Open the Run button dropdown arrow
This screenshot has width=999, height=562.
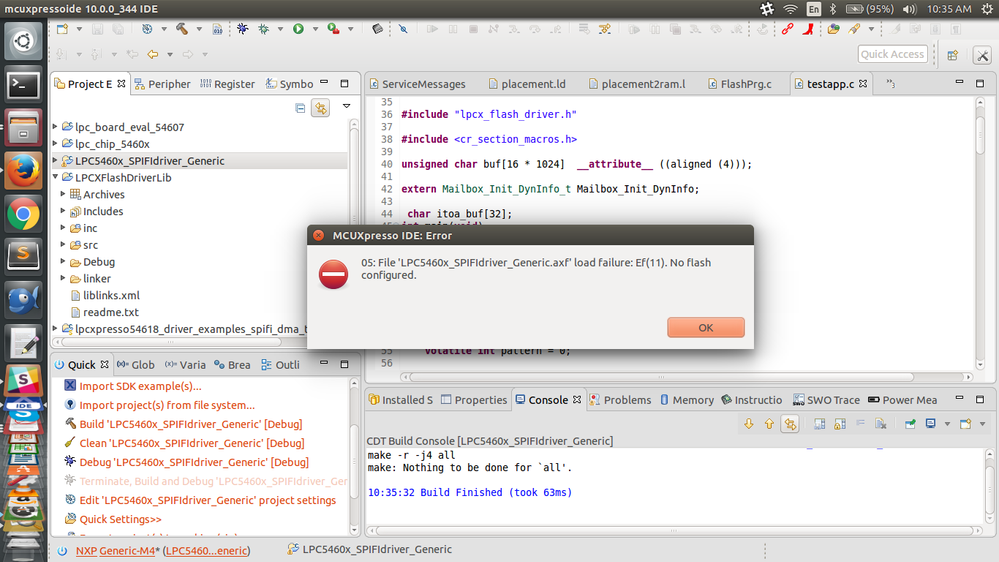pos(315,29)
